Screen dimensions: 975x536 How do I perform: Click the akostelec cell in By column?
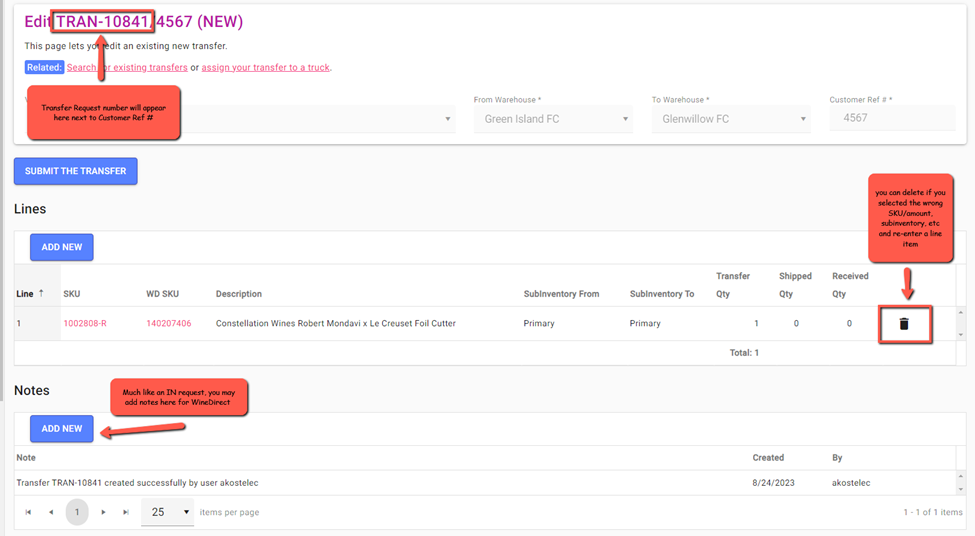851,483
